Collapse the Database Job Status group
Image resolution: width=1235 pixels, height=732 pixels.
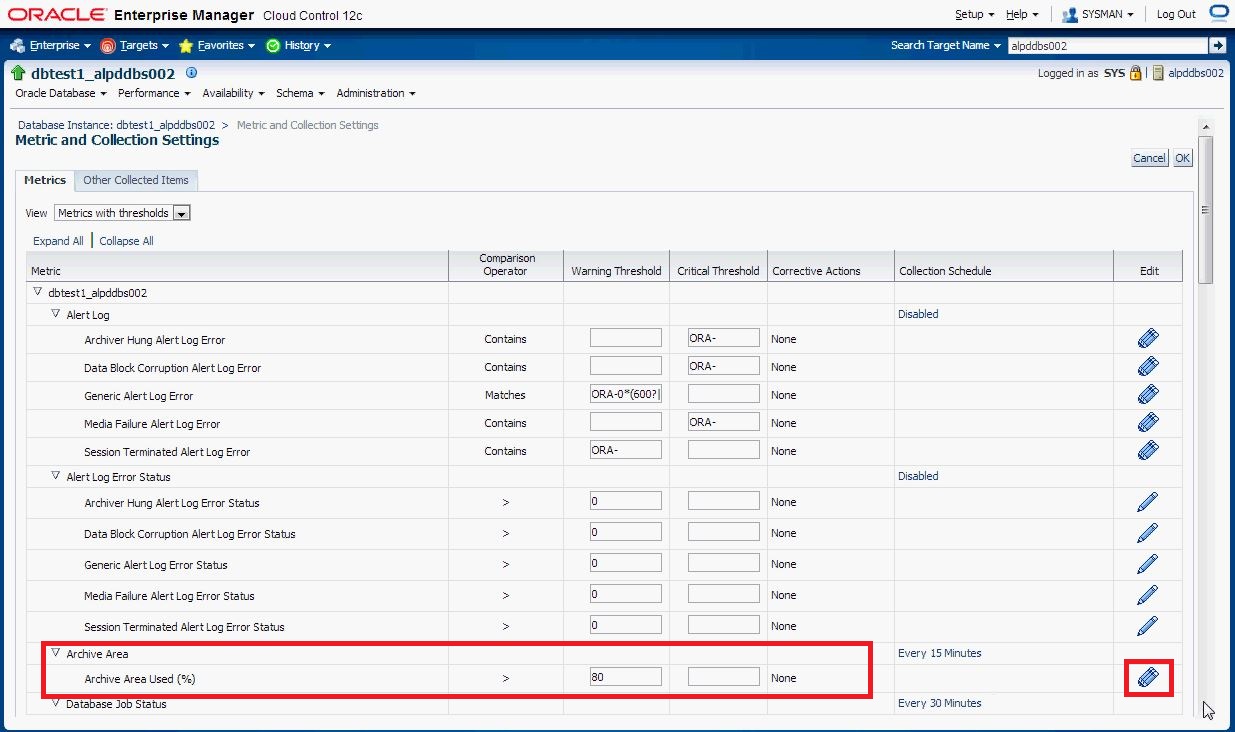(56, 703)
